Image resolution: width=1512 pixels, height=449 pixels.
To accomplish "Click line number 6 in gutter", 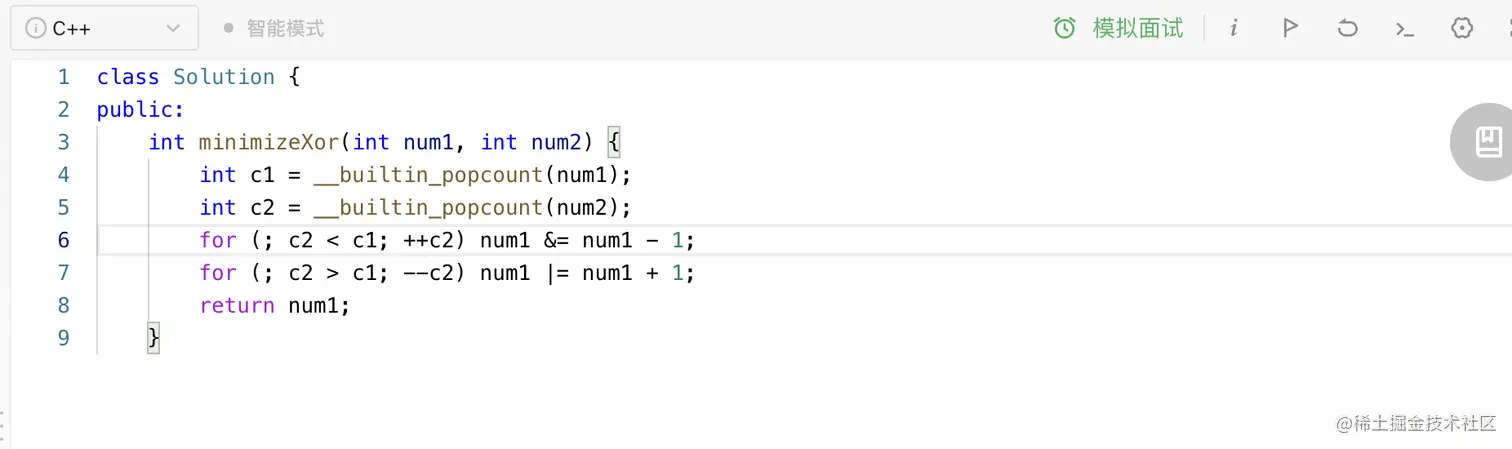I will pyautogui.click(x=64, y=240).
